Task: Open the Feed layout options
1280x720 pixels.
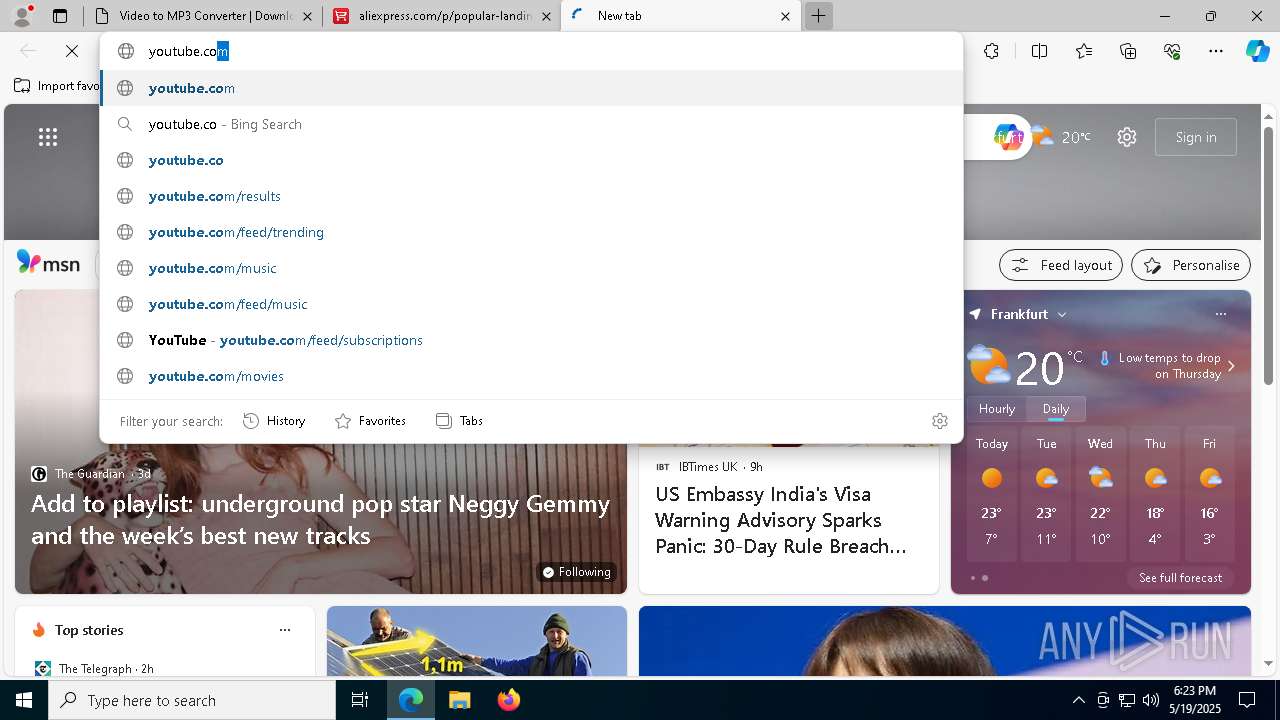Action: tap(1061, 265)
